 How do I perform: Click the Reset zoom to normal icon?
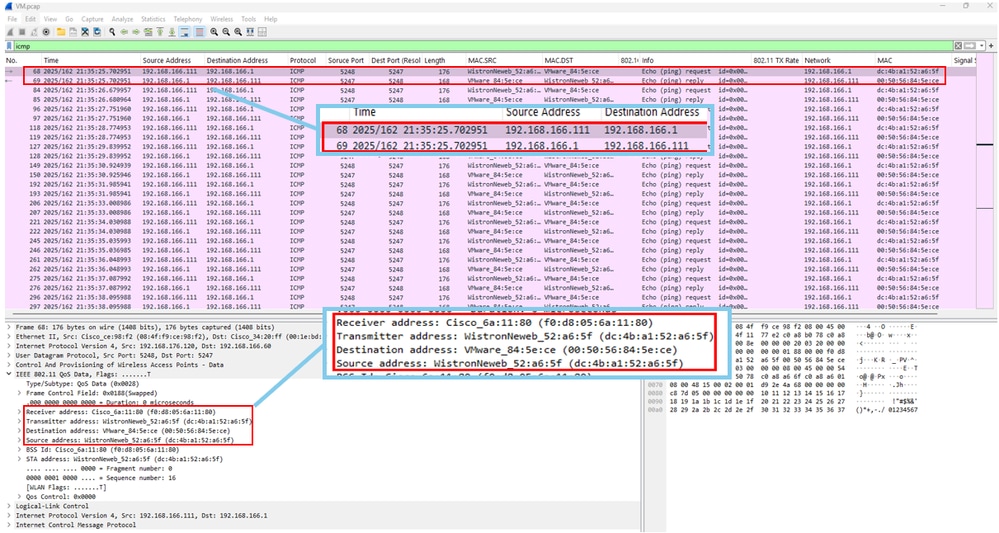238,32
